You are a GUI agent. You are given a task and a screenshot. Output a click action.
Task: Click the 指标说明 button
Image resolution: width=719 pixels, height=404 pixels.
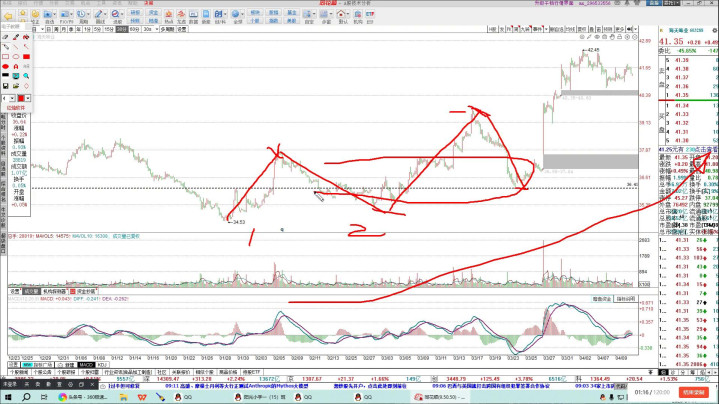click(626, 299)
